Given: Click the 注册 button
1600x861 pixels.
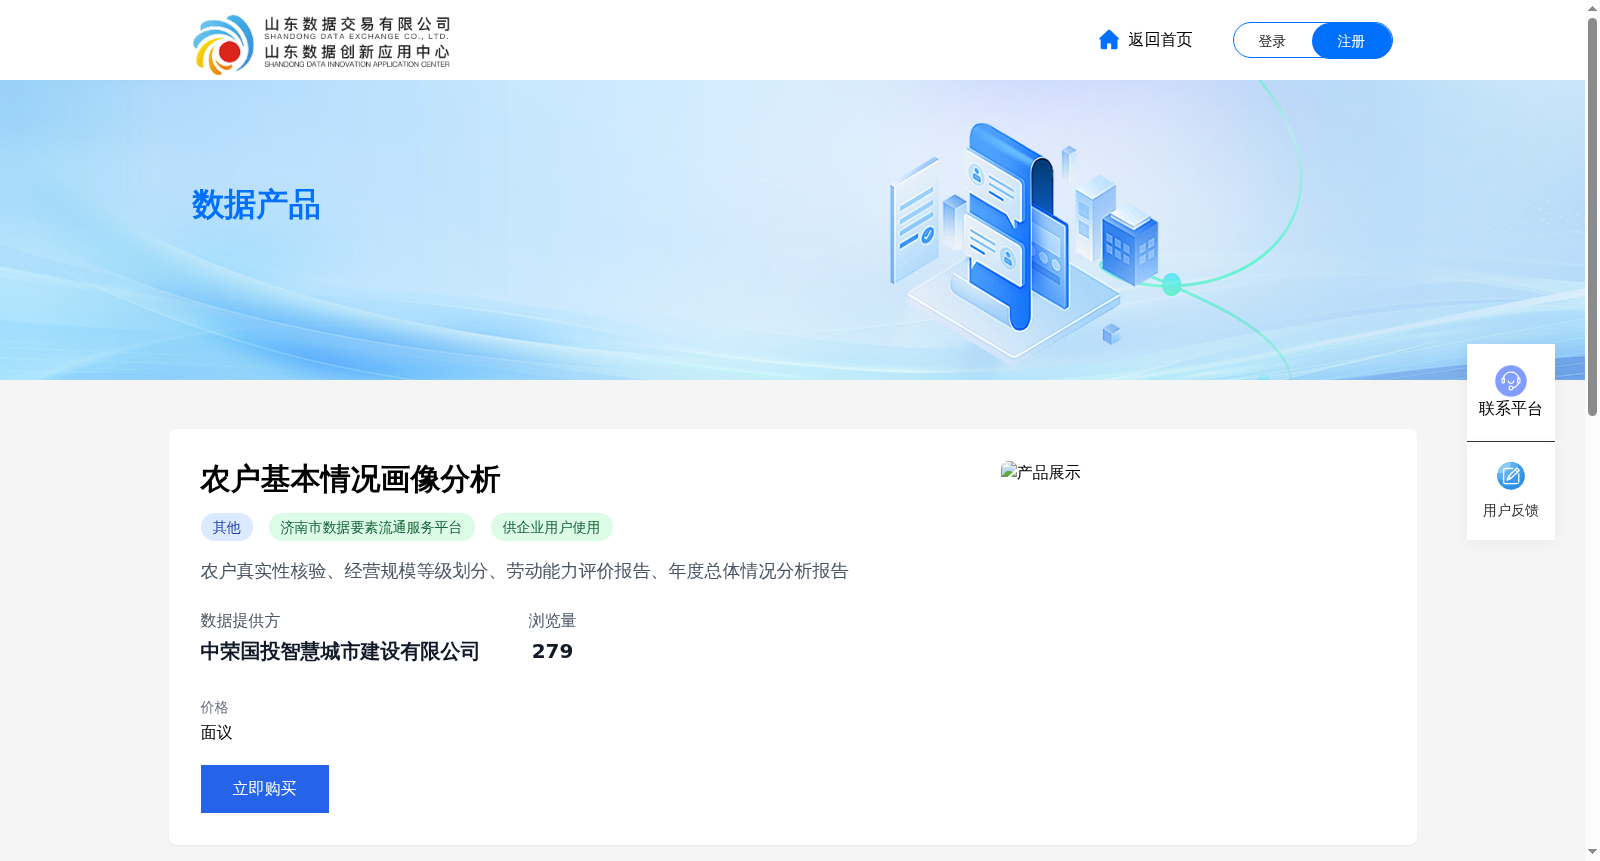Looking at the screenshot, I should coord(1351,41).
